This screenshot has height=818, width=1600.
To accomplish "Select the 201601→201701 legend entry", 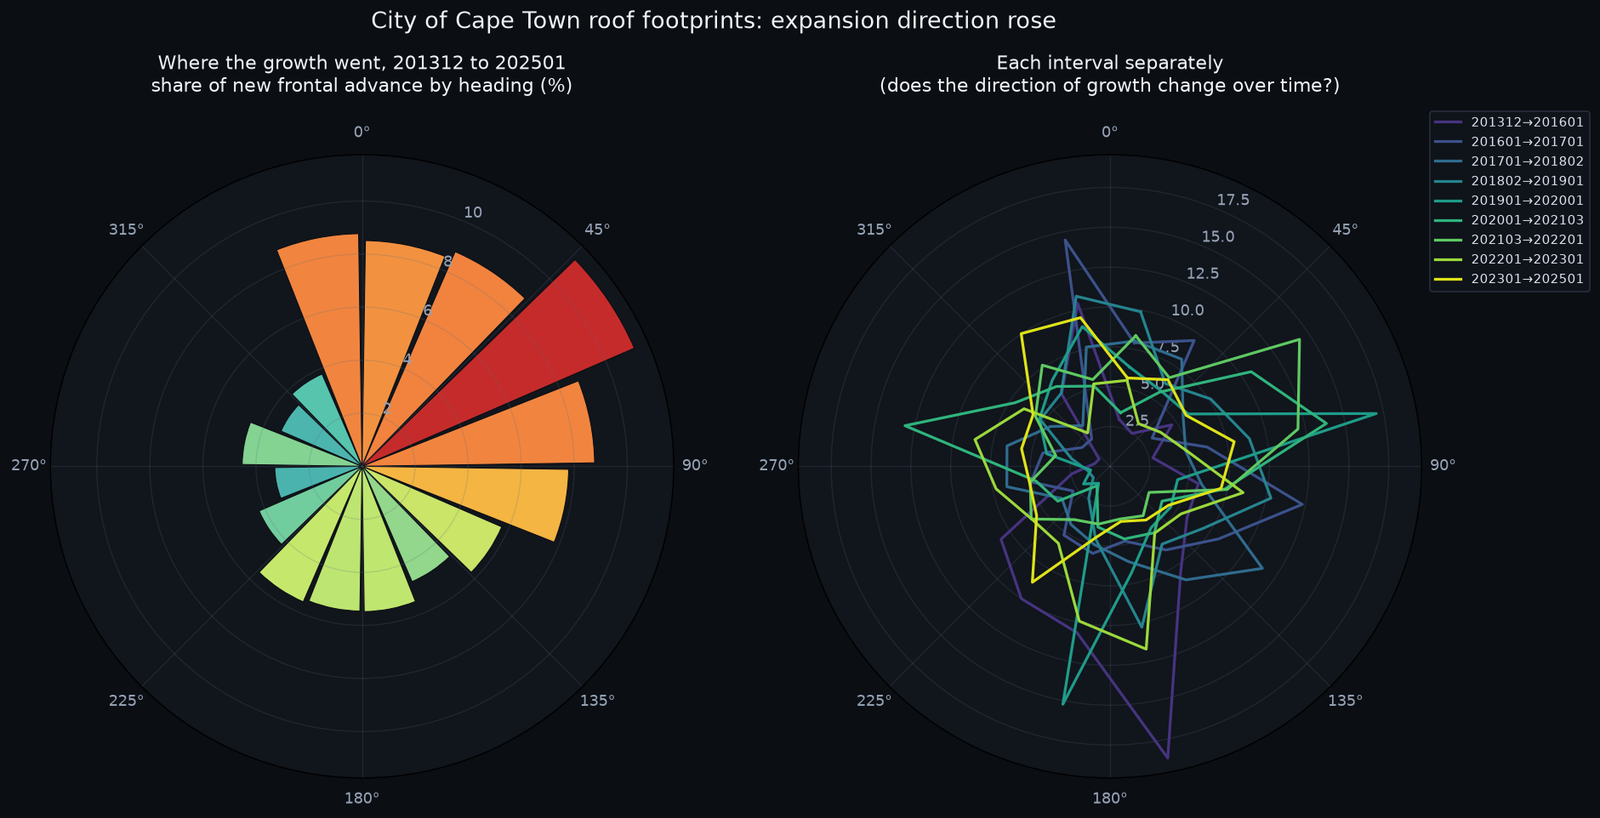I will click(x=1510, y=142).
